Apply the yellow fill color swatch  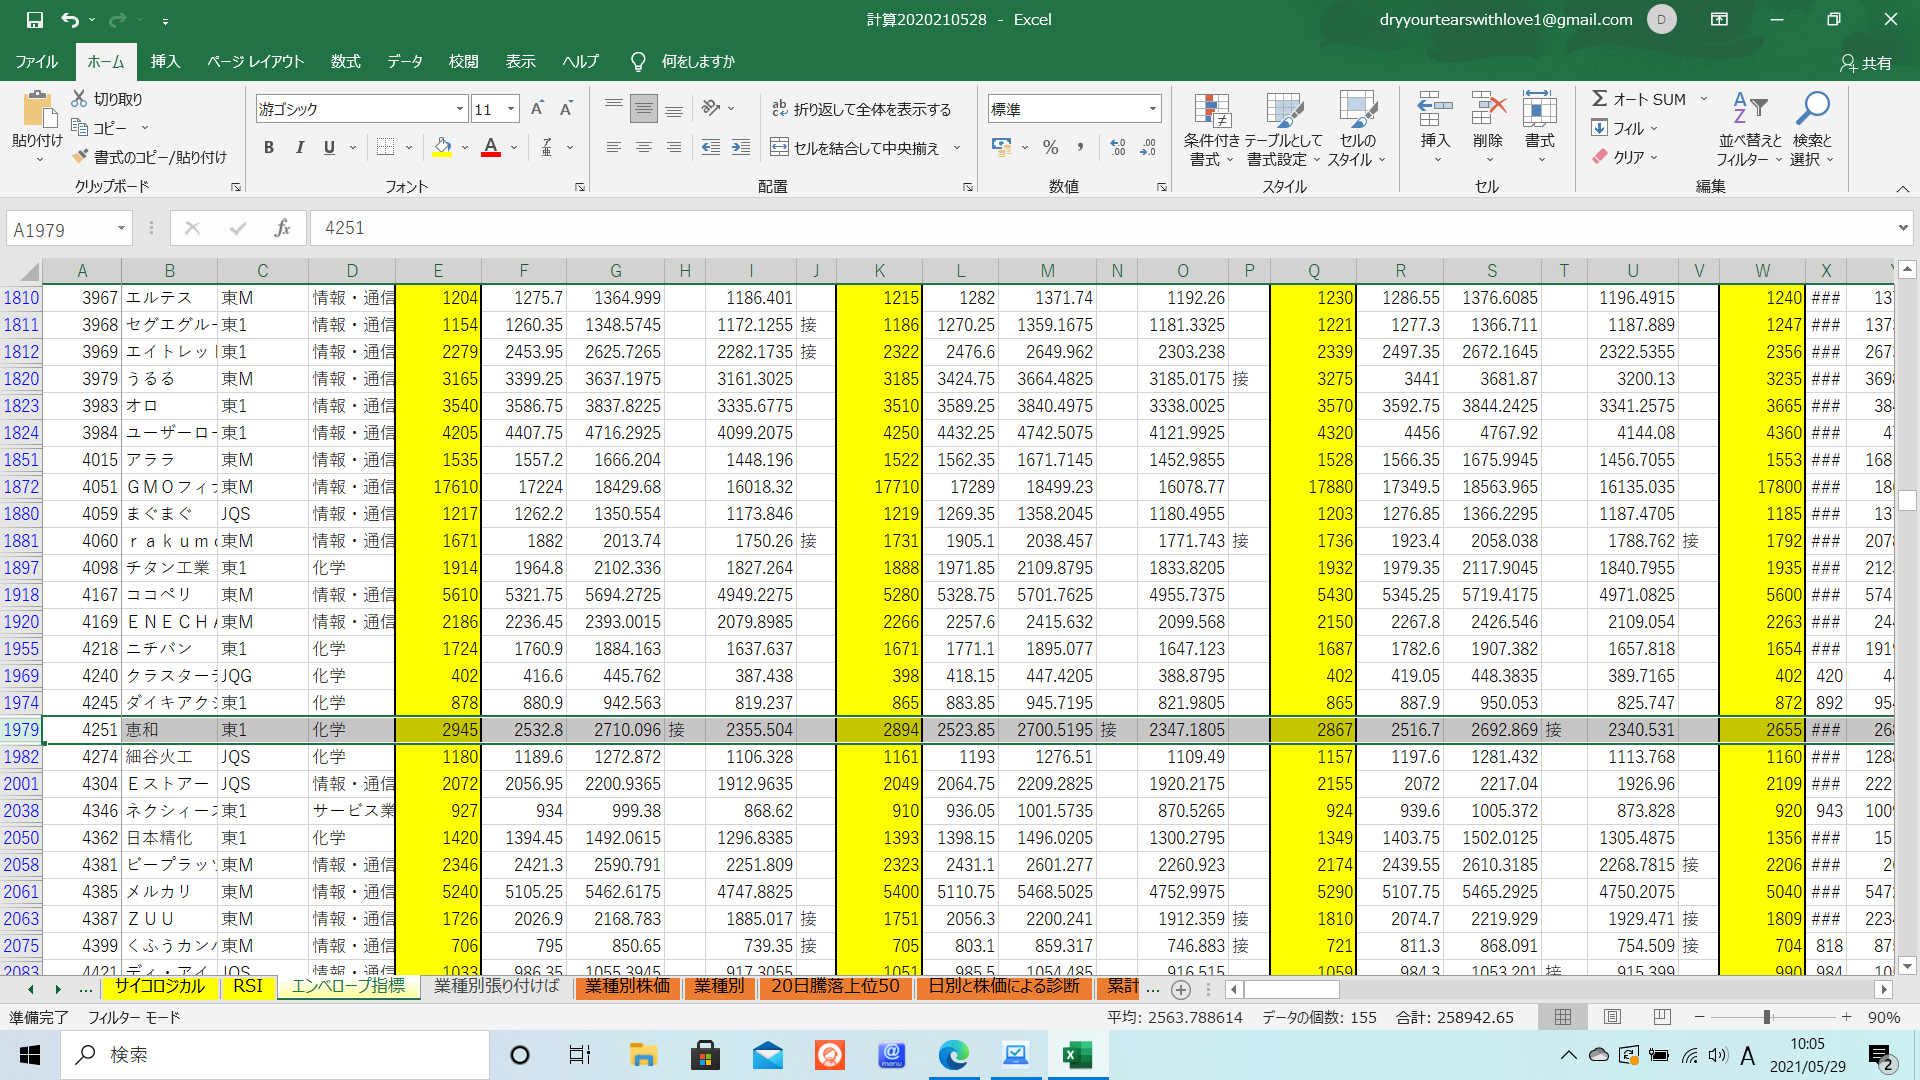coord(442,148)
